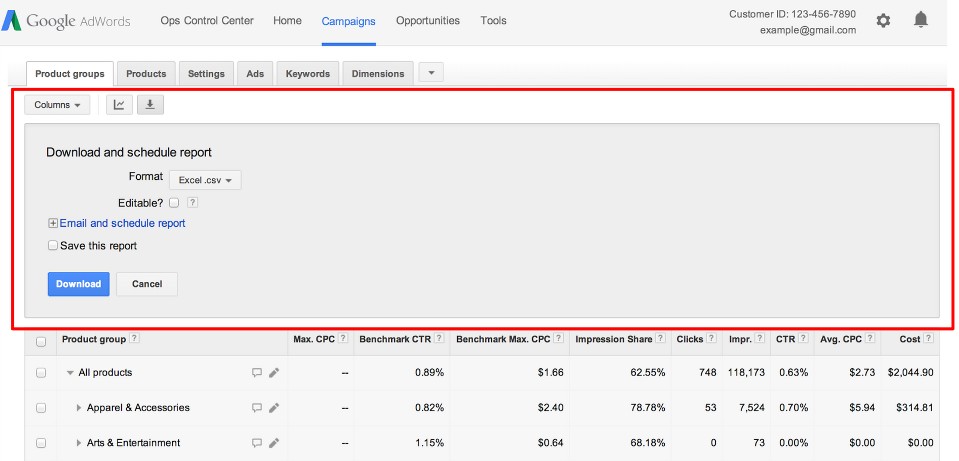Edit All products with pencil icon
This screenshot has width=959, height=461.
click(x=274, y=372)
